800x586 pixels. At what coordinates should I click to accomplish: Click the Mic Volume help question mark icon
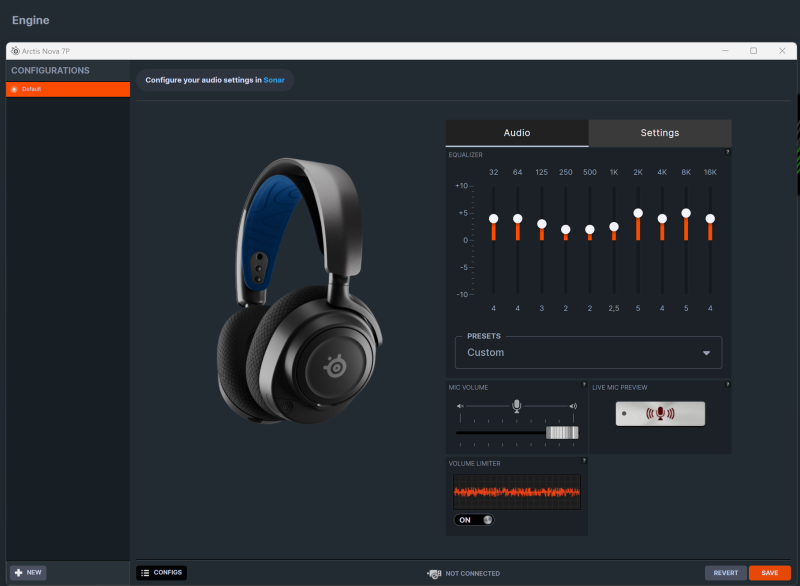[x=584, y=385]
